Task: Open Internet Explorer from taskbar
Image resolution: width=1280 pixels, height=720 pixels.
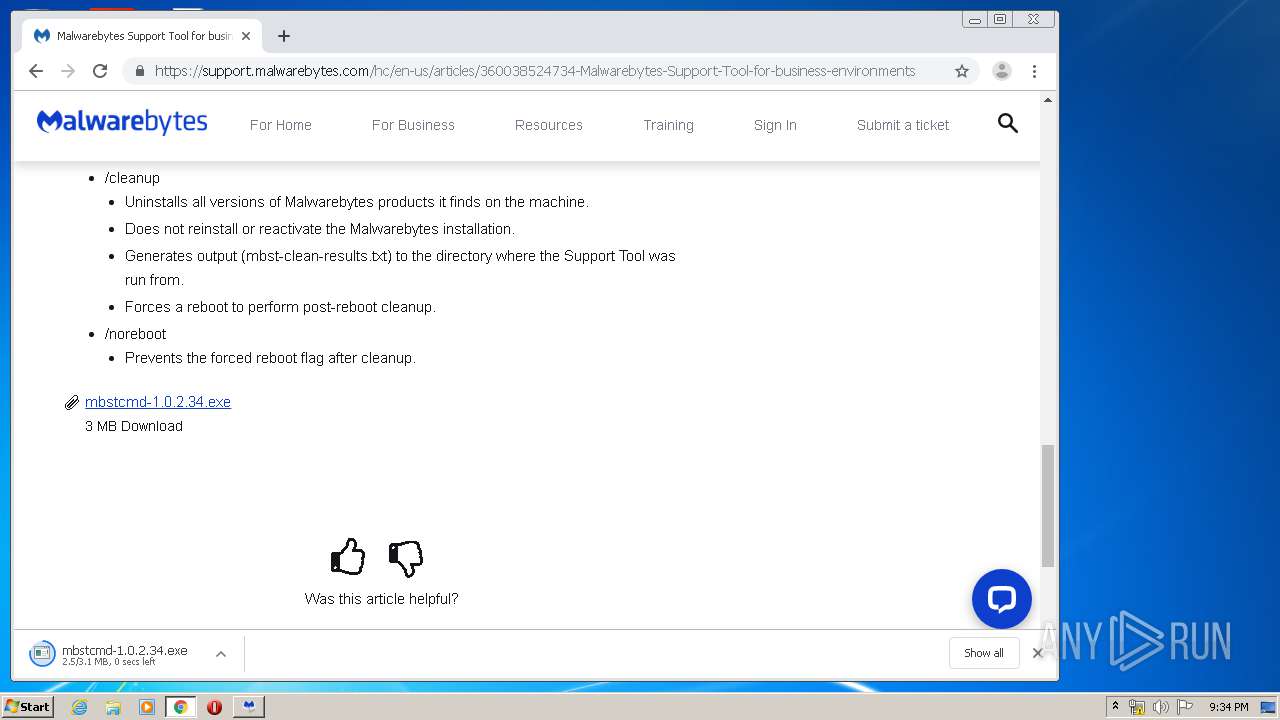Action: [x=80, y=707]
